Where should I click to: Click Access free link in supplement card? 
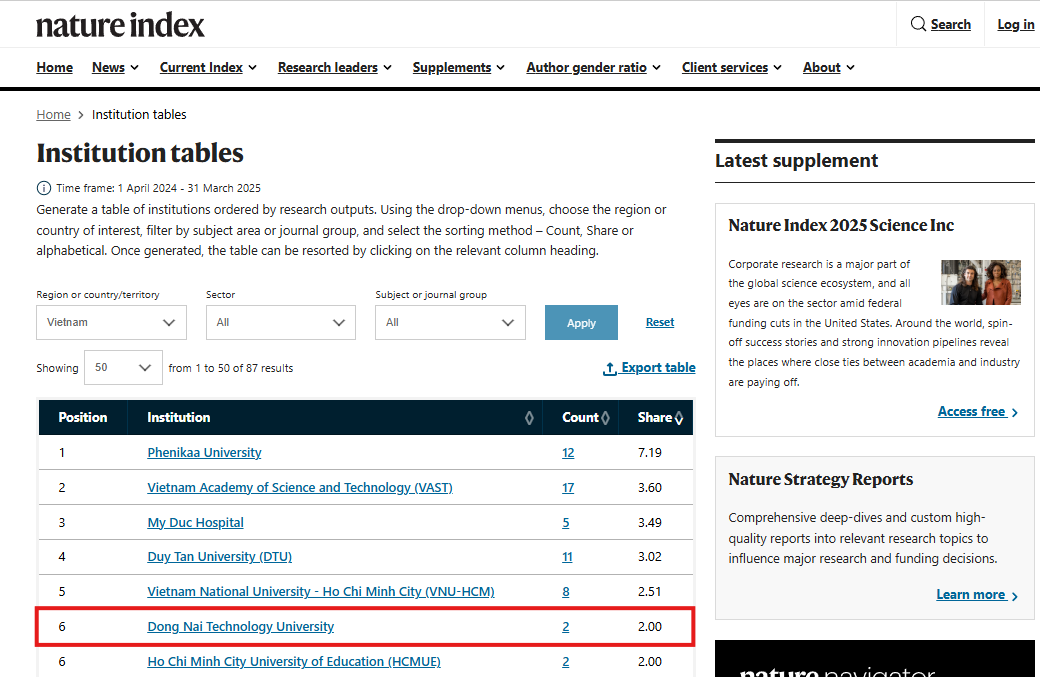978,412
